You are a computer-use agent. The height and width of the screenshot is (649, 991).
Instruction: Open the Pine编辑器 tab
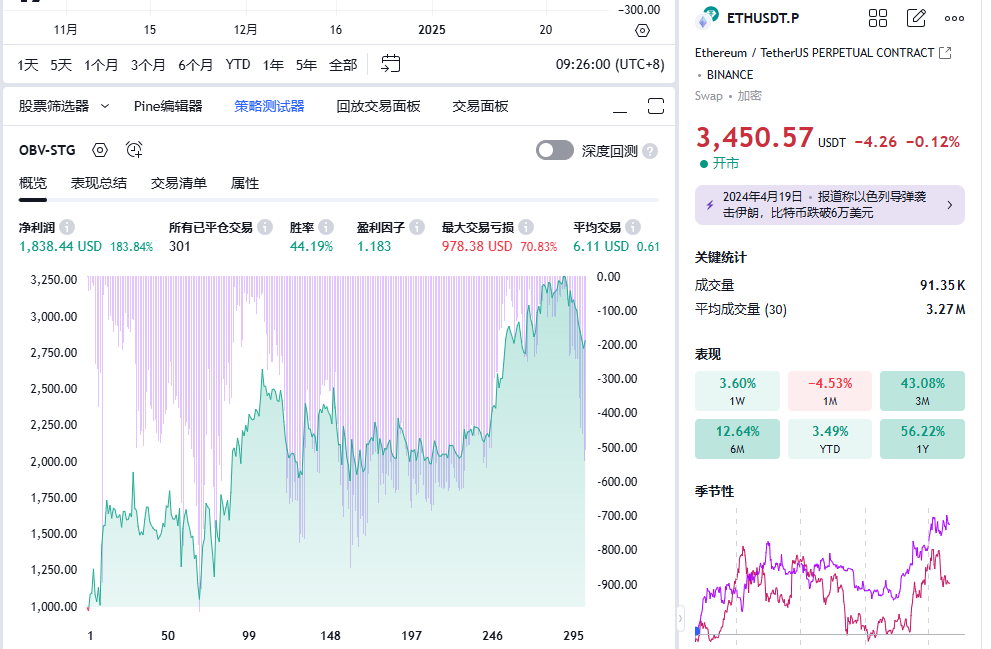coord(168,106)
